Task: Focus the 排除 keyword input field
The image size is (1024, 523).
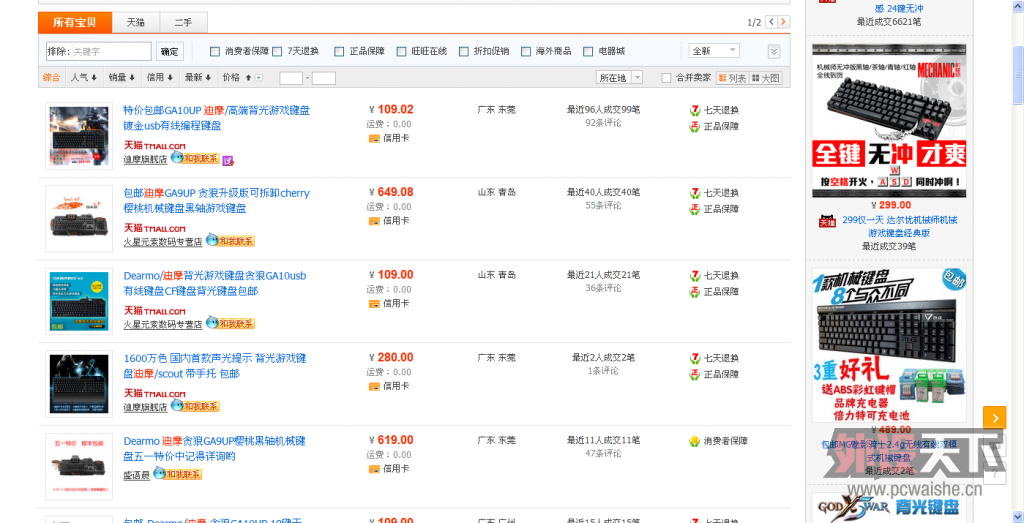Action: (98, 51)
